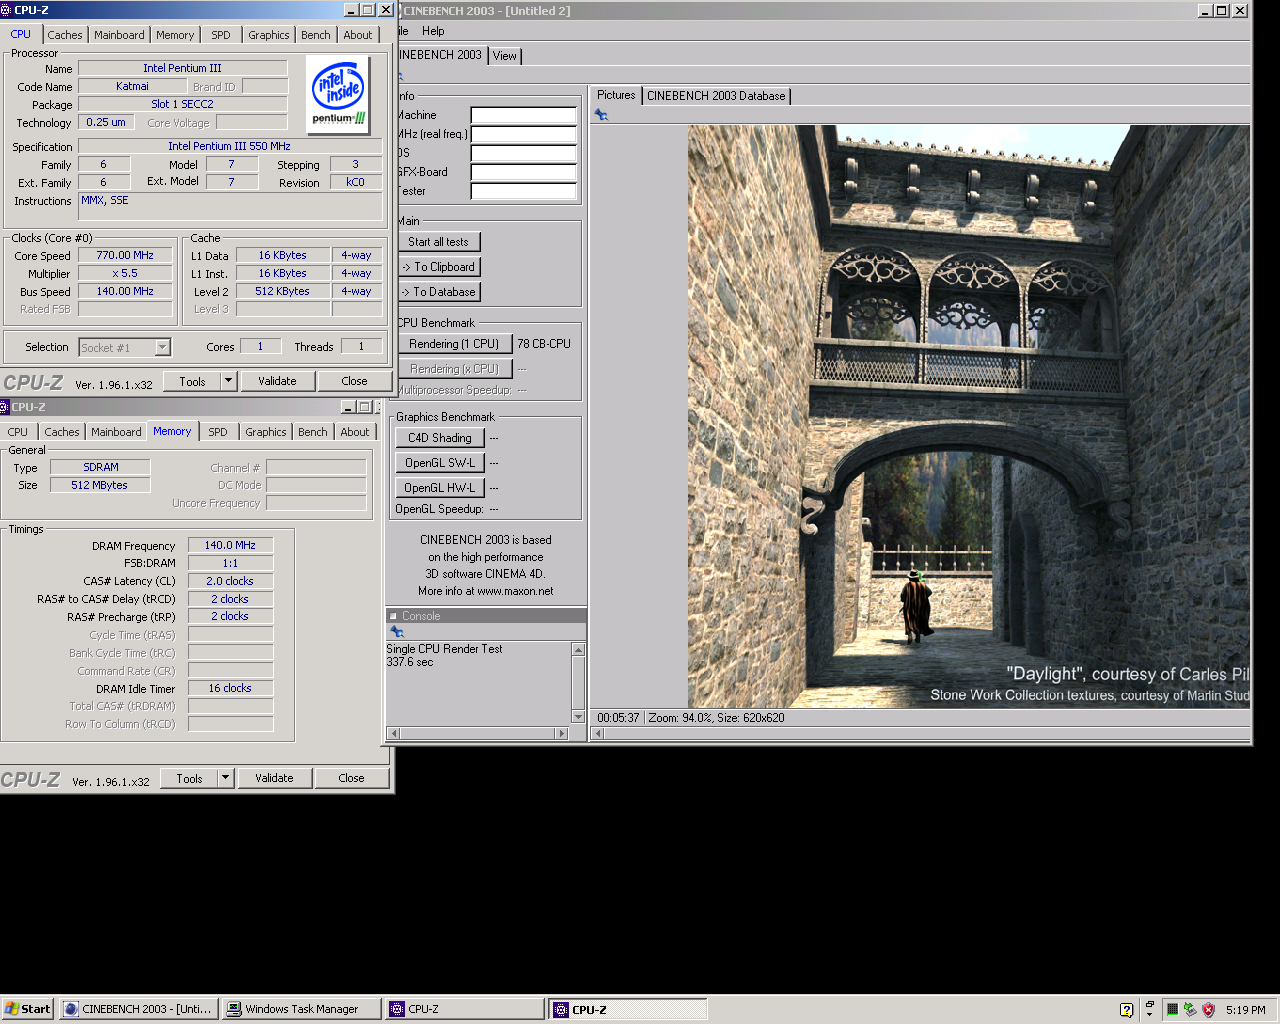Click the Intel Inside Pentium III logo
The width and height of the screenshot is (1280, 1024).
pyautogui.click(x=339, y=95)
